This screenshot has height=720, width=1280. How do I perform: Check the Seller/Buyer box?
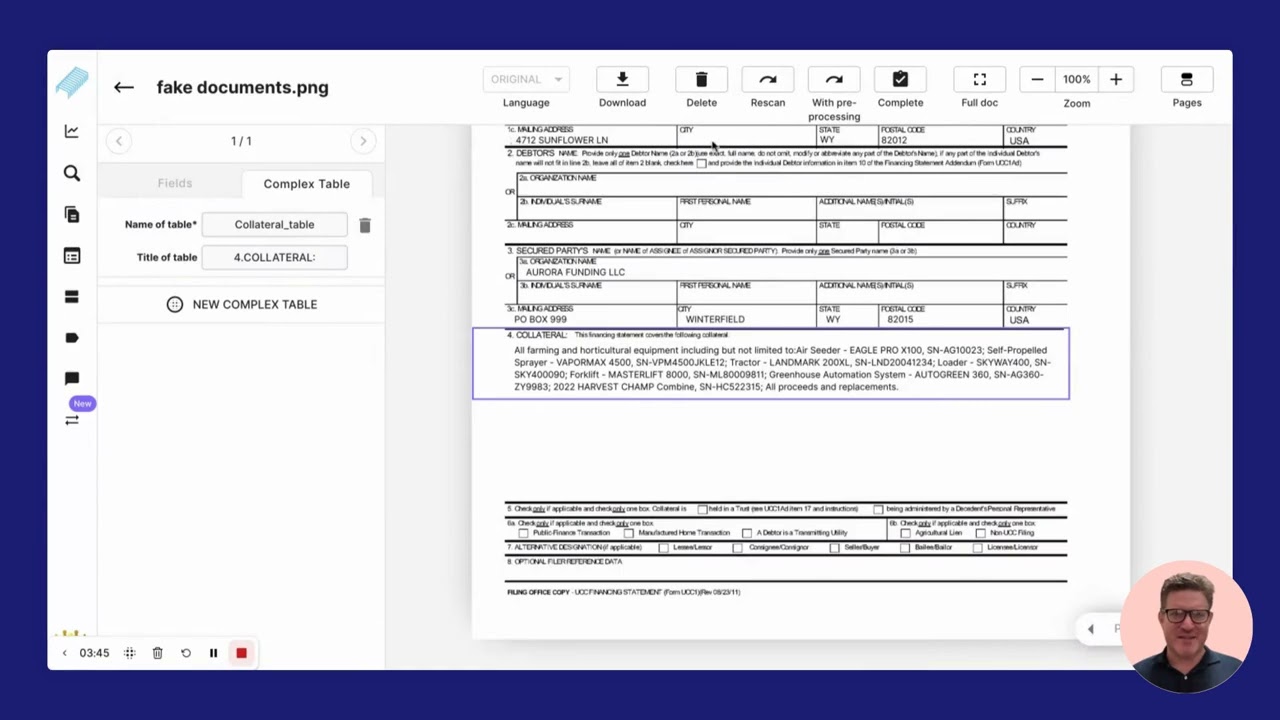click(835, 548)
